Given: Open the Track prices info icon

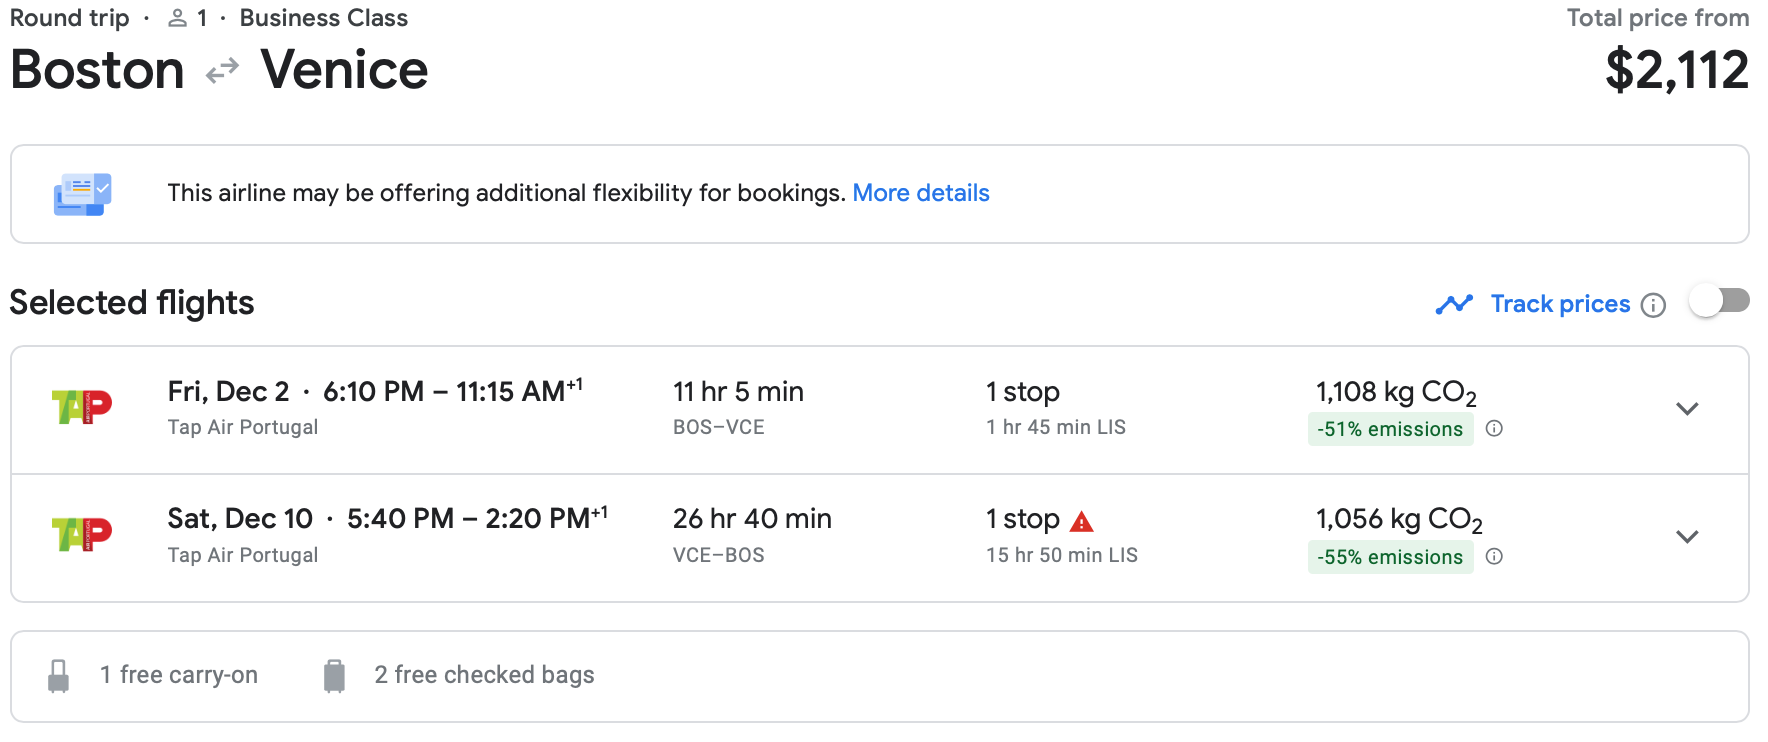Looking at the screenshot, I should pyautogui.click(x=1654, y=305).
